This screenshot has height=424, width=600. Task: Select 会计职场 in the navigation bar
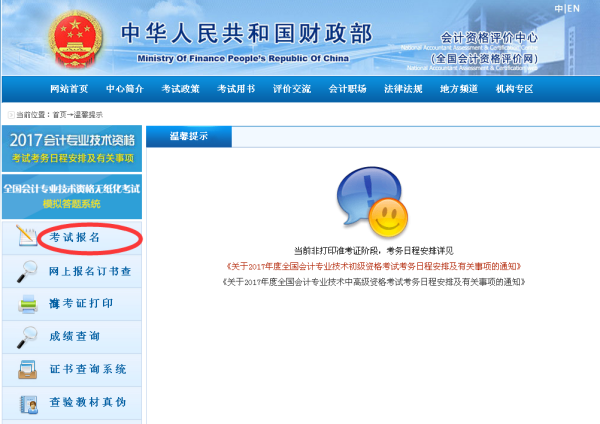click(347, 89)
